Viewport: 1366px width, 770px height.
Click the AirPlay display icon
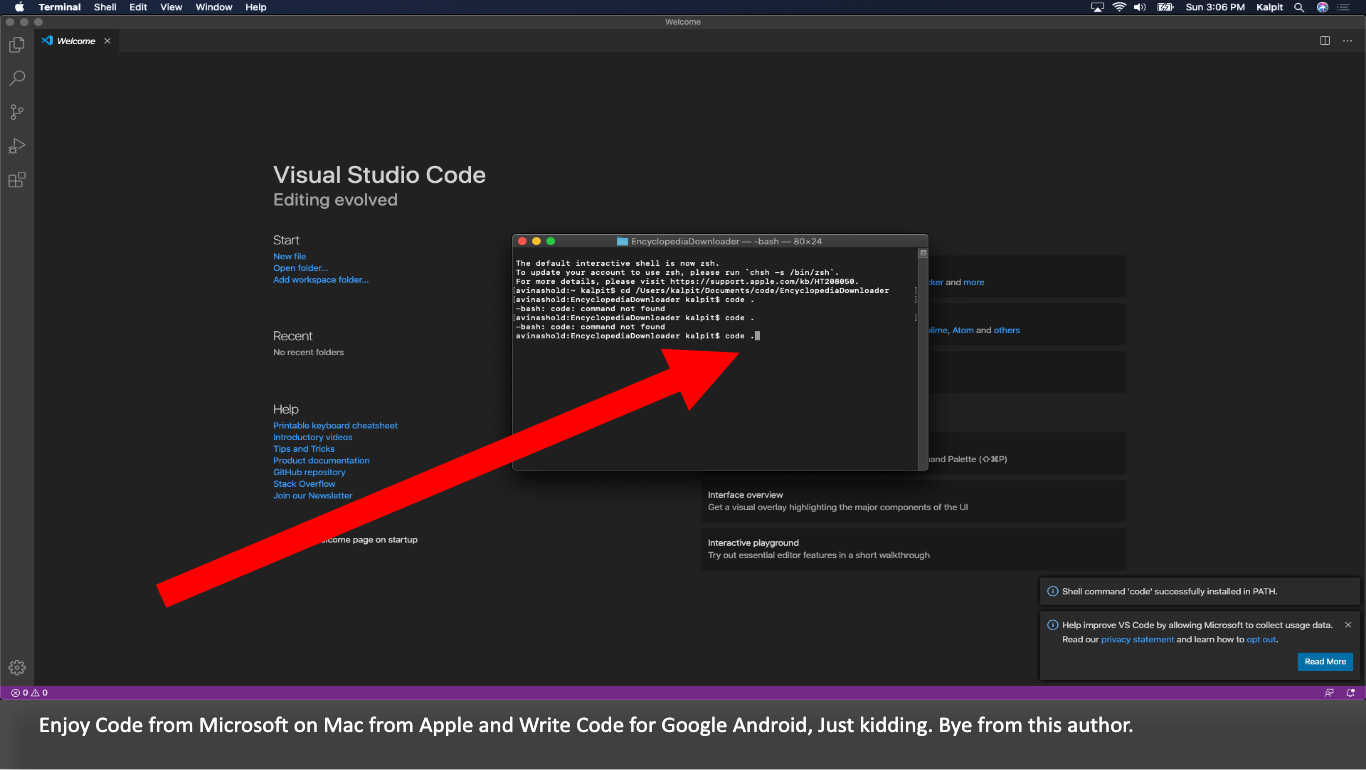(1097, 7)
